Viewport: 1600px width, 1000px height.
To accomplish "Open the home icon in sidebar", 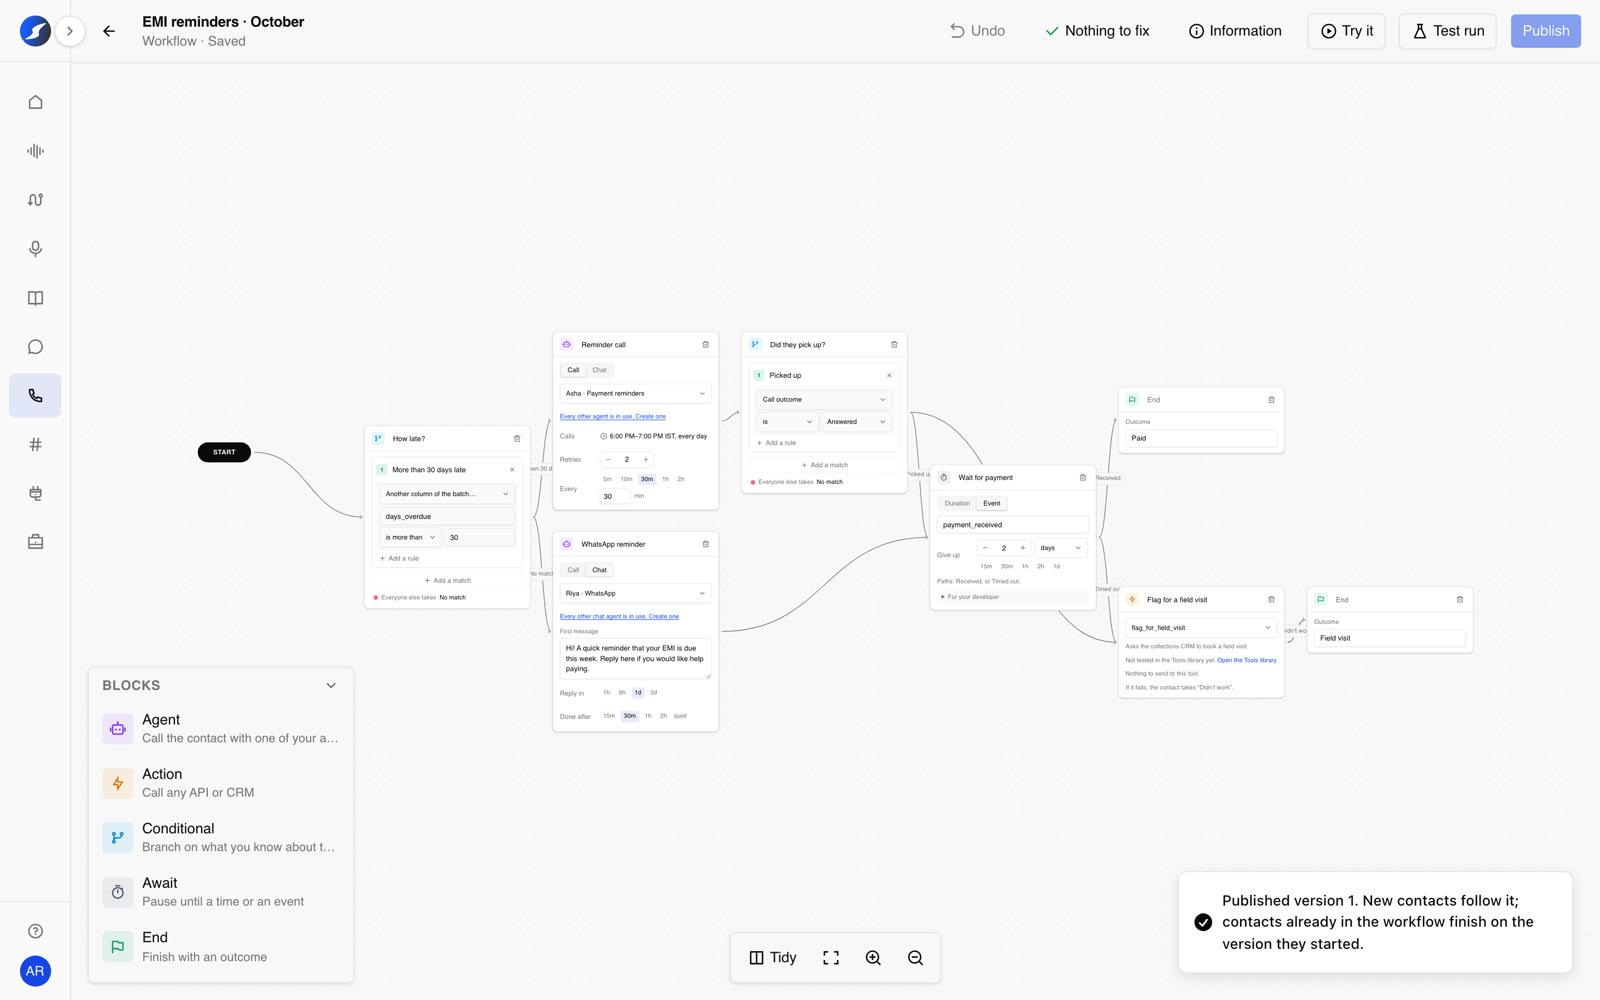I will tap(35, 102).
